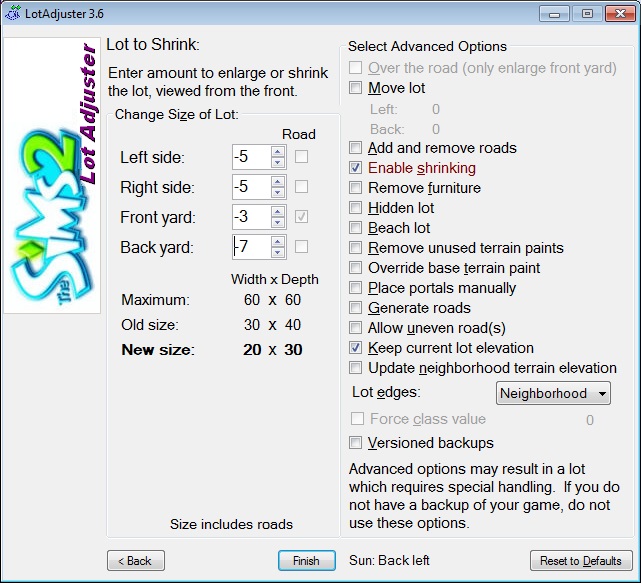Click the disabled Force class value checkbox
This screenshot has height=583, width=641.
tap(357, 419)
